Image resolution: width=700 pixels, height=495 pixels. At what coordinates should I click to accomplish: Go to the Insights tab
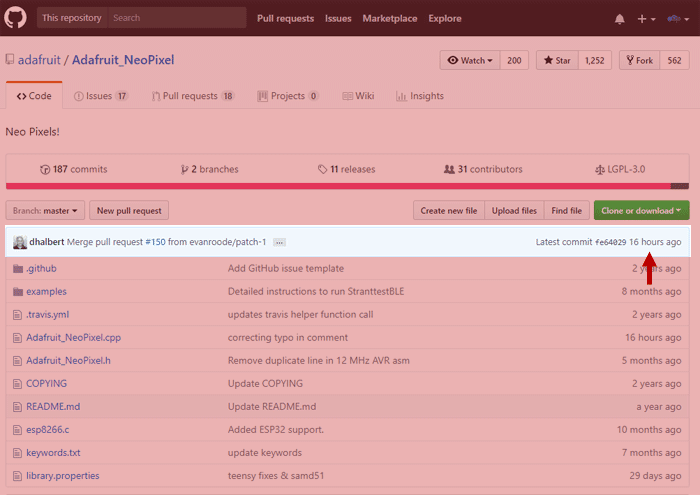click(x=420, y=96)
